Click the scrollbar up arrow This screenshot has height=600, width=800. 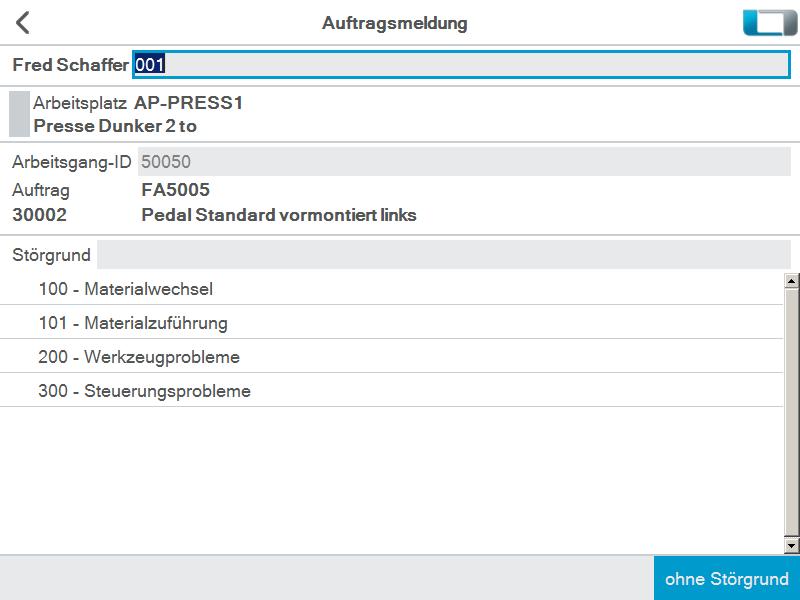coord(791,281)
